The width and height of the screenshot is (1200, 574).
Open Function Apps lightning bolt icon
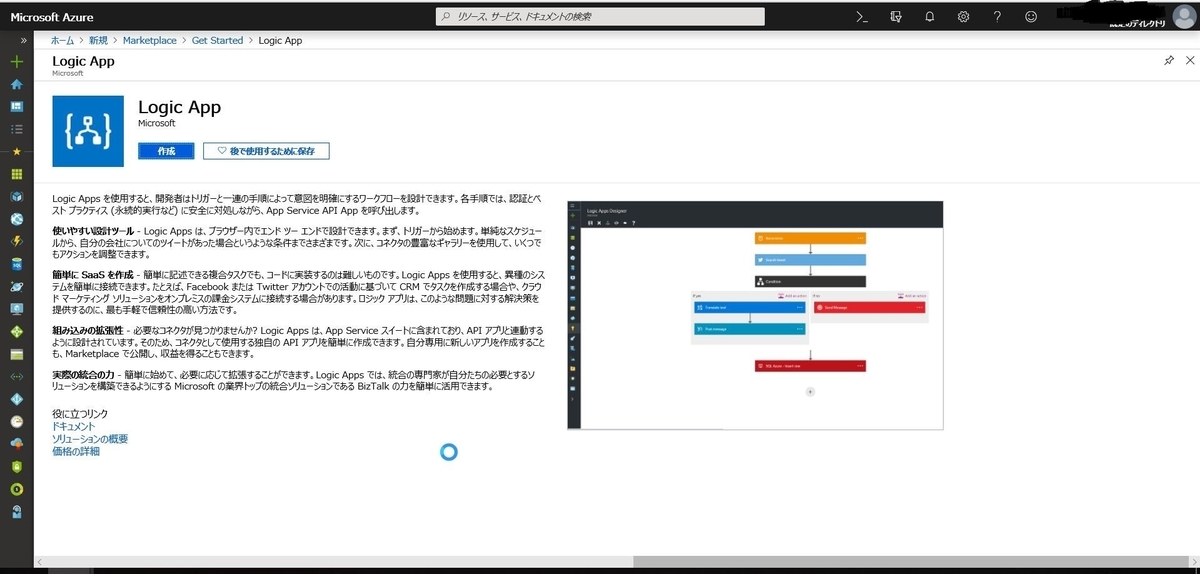click(x=16, y=241)
